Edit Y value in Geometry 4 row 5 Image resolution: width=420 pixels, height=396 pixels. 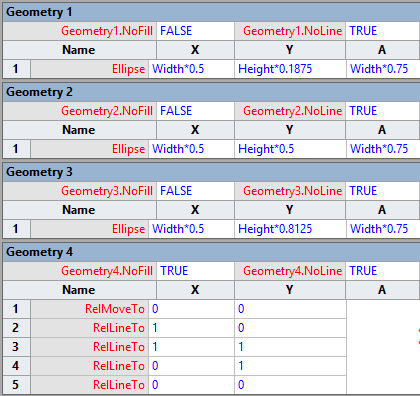(x=290, y=385)
